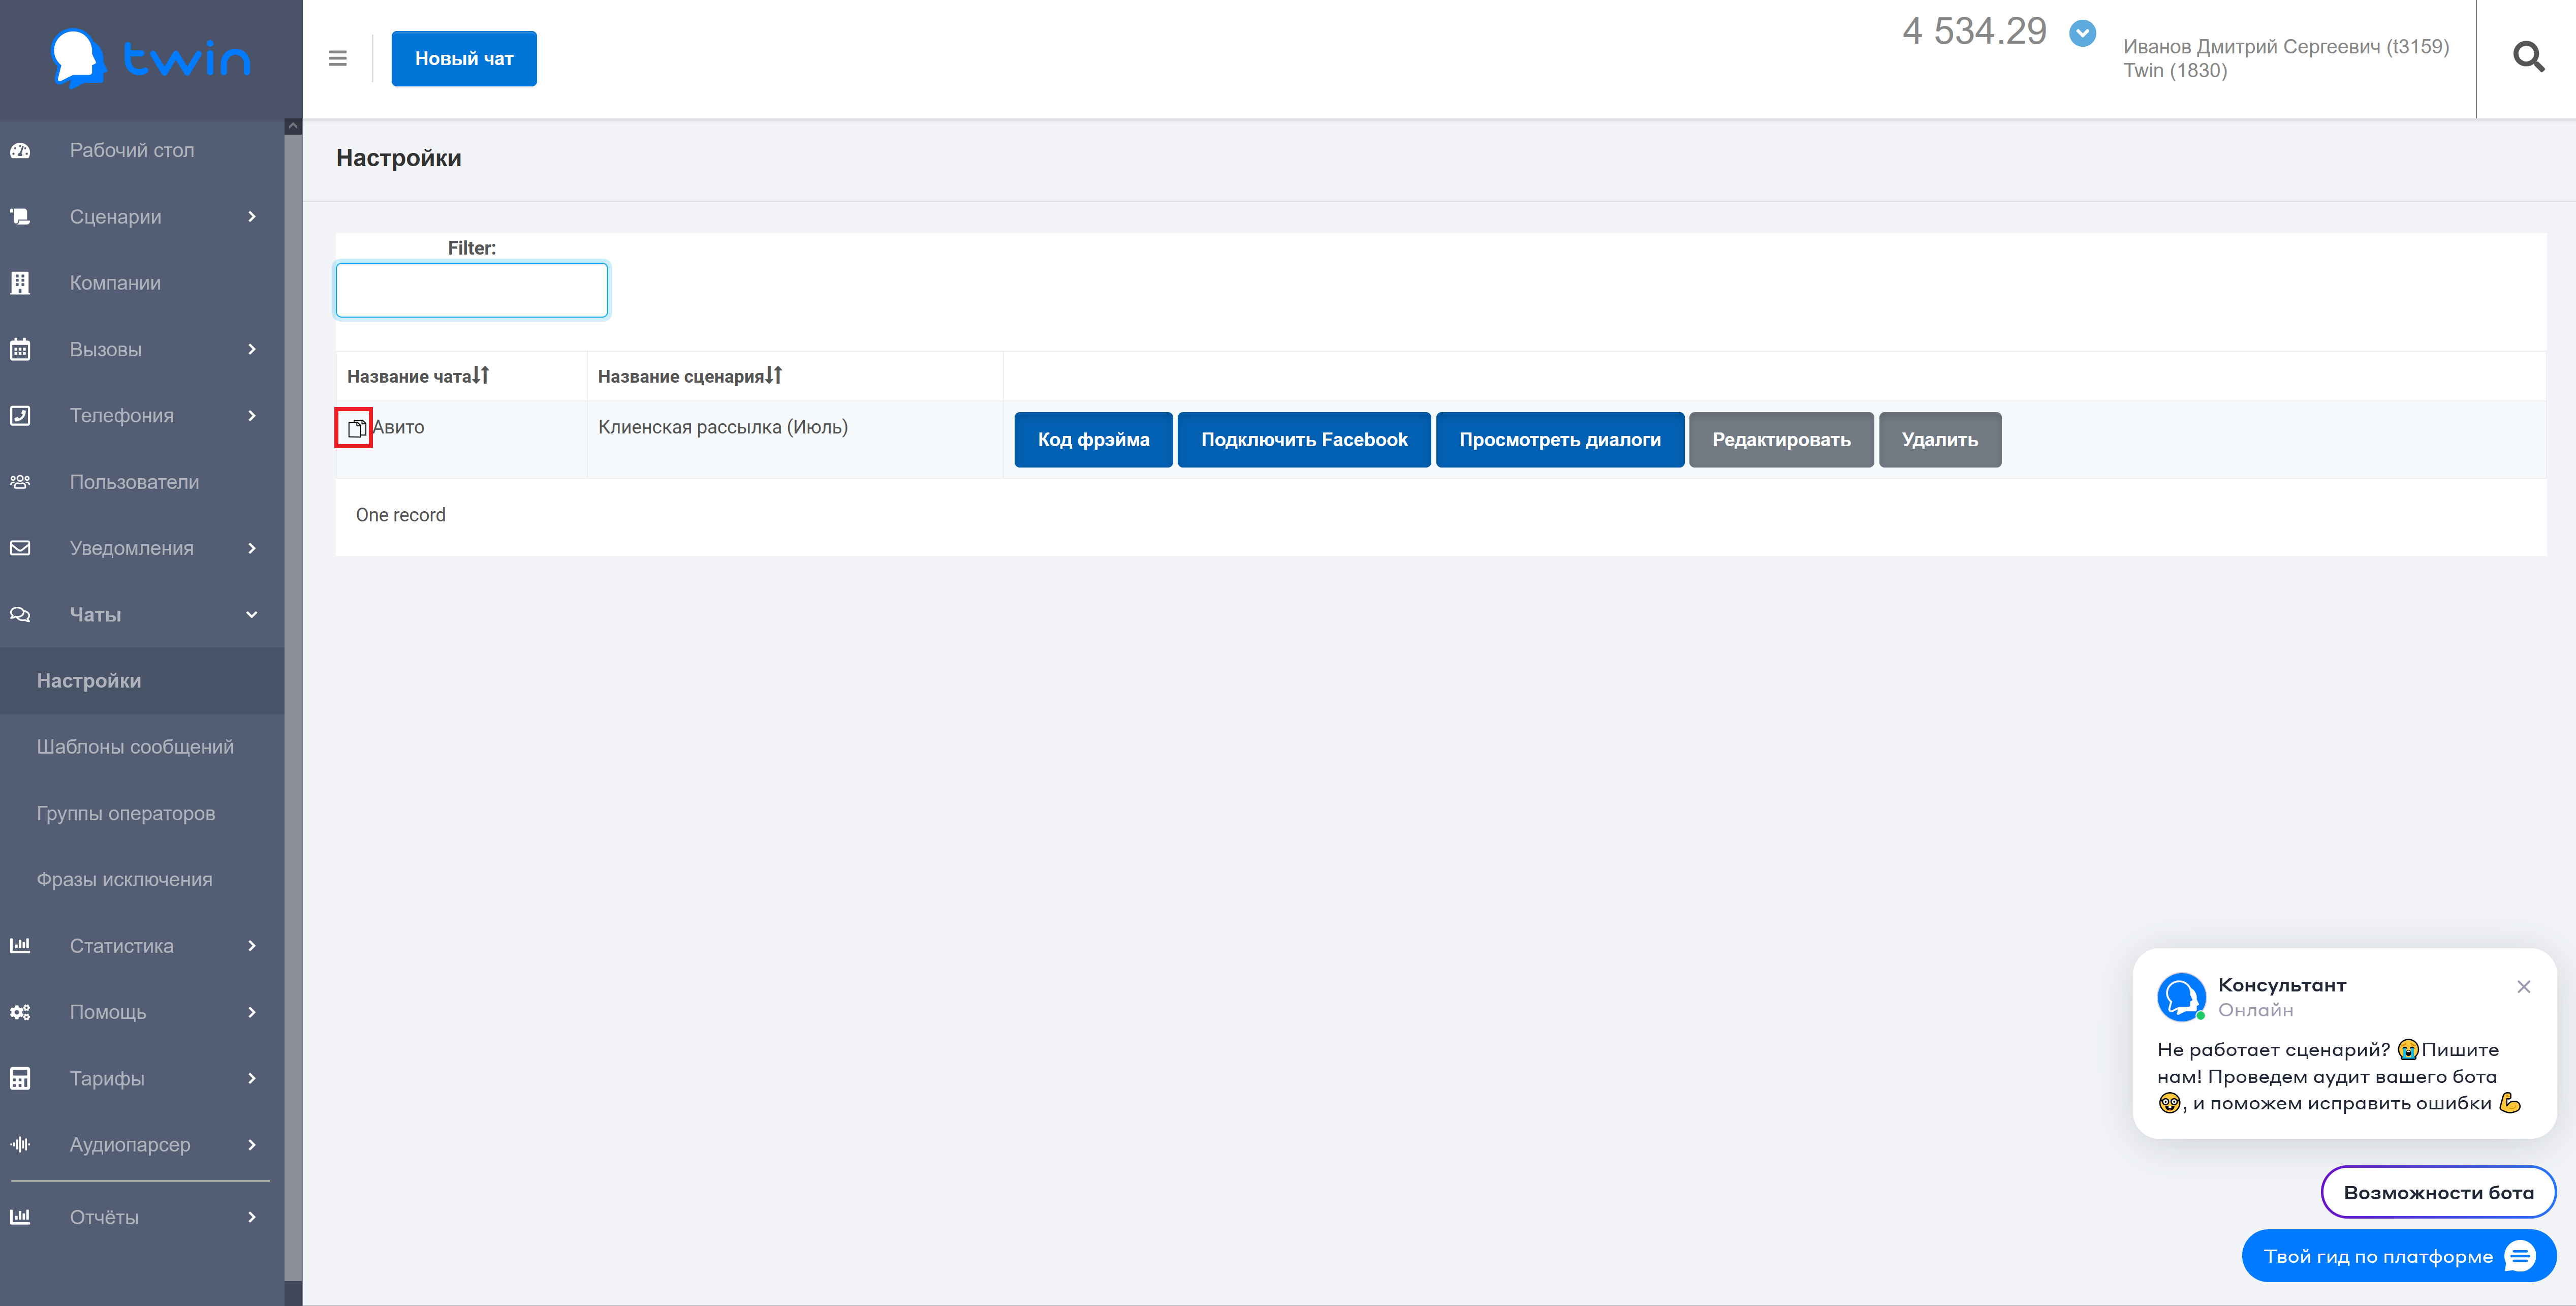
Task: Click the Телефония phone icon
Action: pos(20,416)
